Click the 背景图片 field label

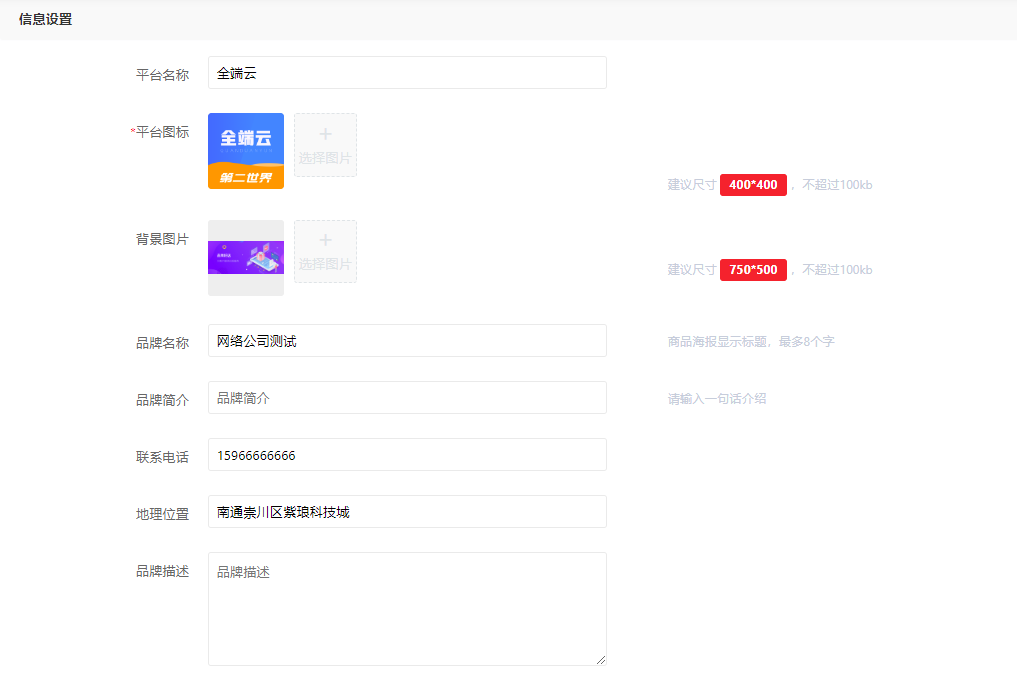(162, 239)
